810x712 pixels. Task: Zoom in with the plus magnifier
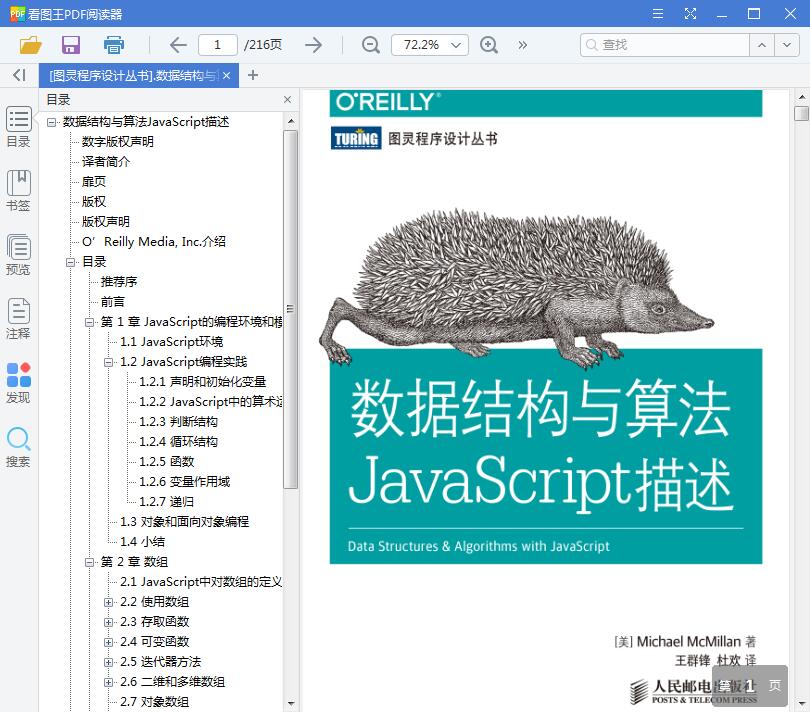click(489, 45)
